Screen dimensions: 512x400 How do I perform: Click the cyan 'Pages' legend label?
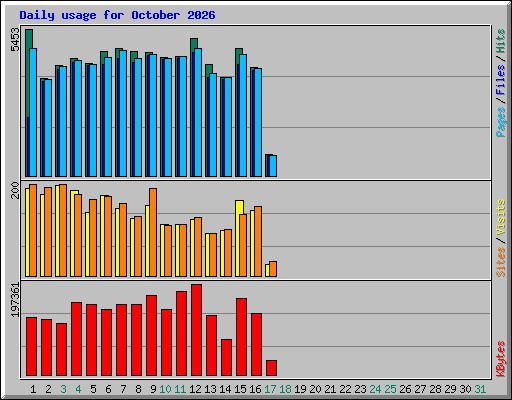click(501, 122)
